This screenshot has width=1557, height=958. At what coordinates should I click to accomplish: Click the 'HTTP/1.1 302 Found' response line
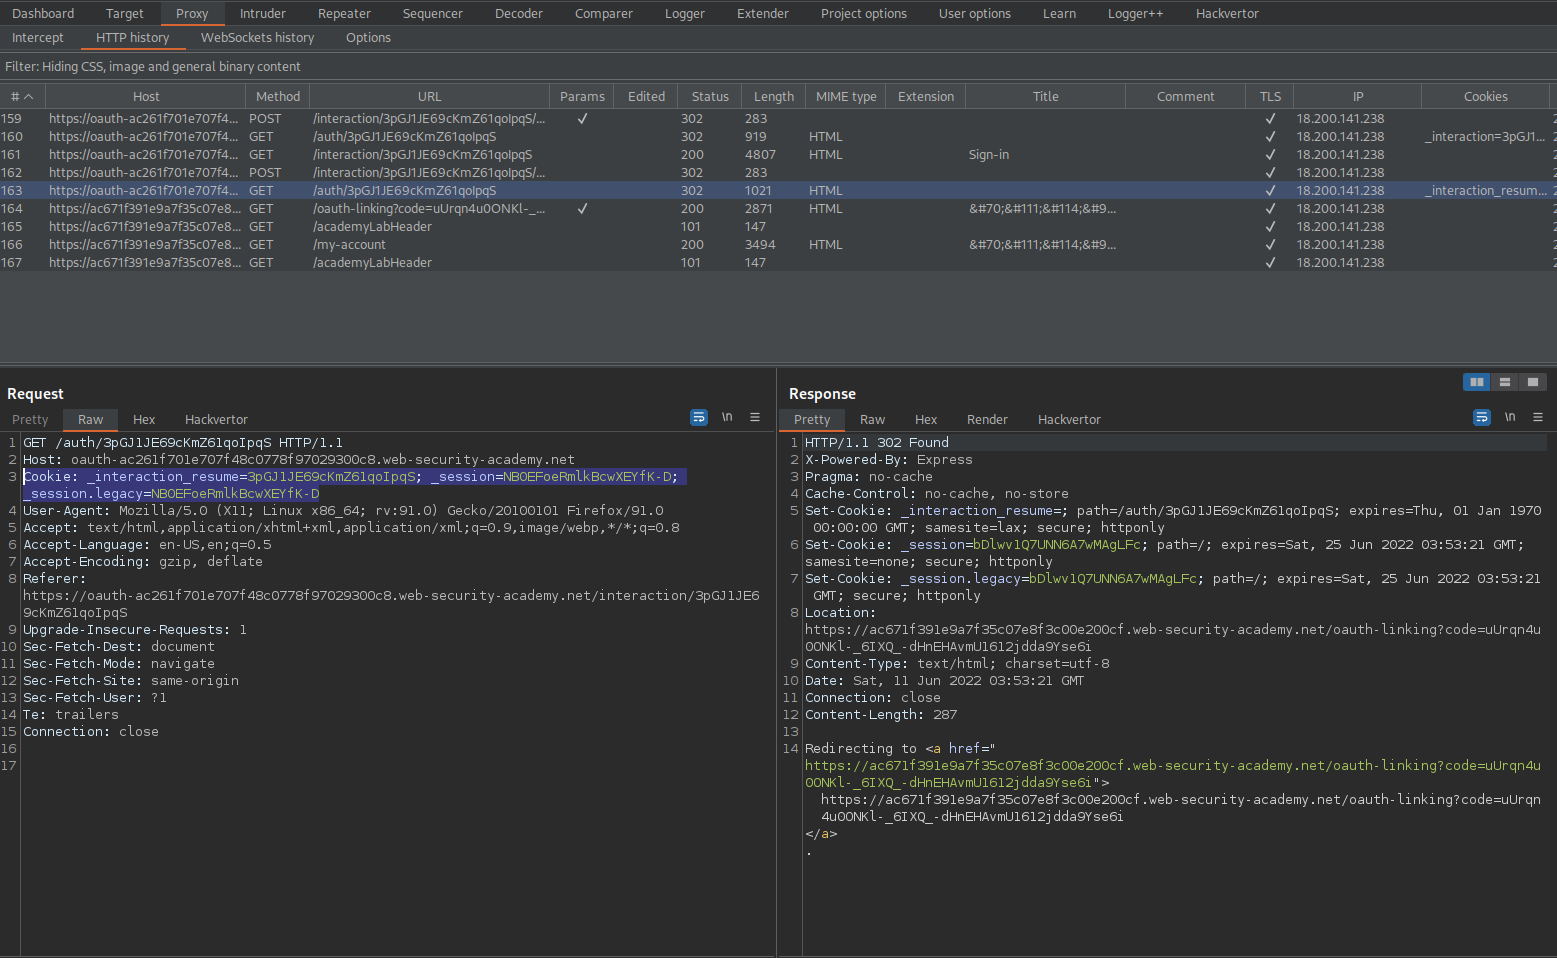[x=877, y=442]
